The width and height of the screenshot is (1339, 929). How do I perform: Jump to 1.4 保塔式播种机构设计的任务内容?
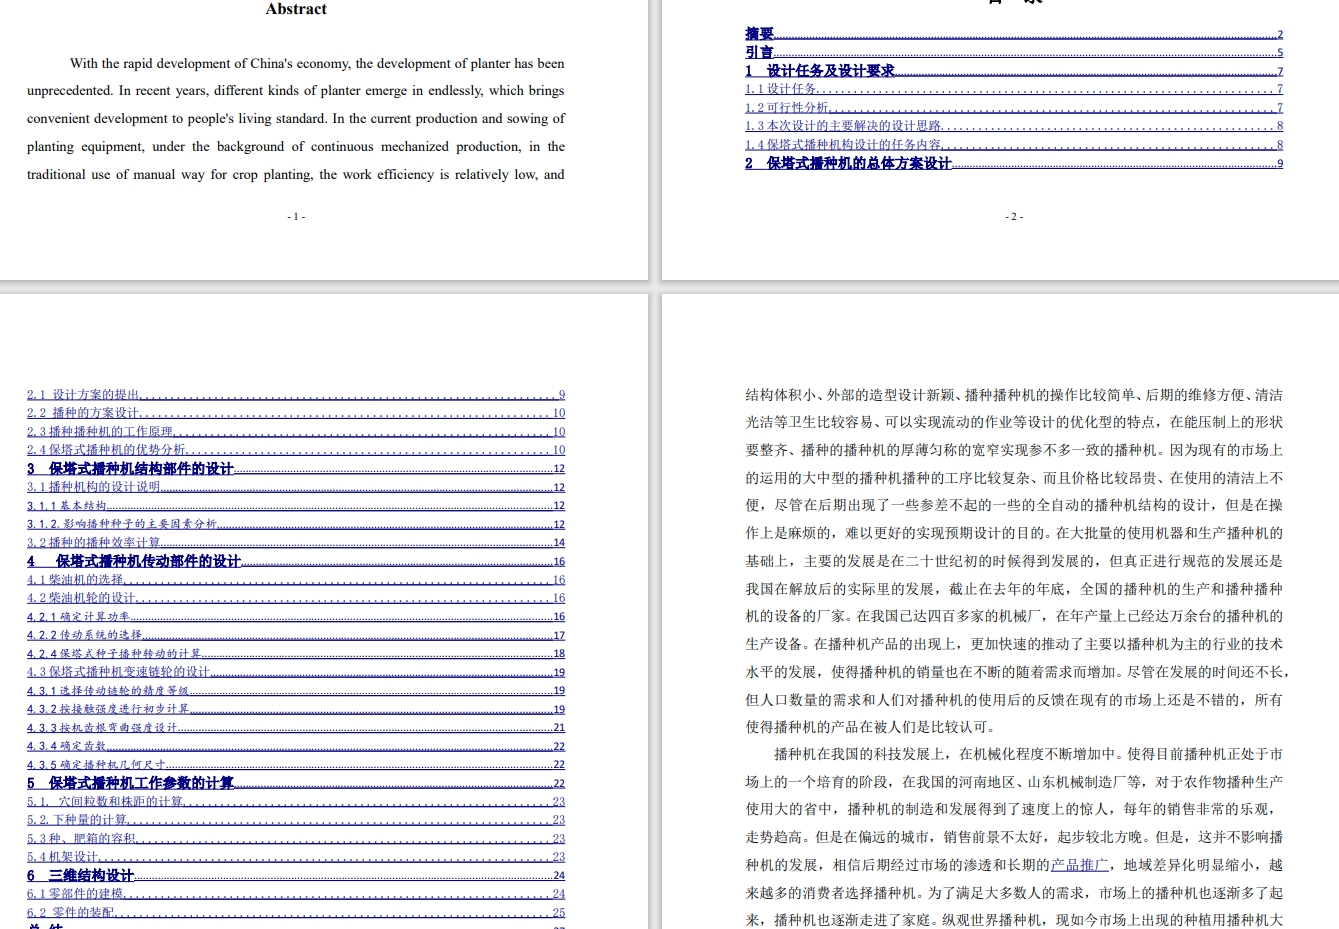(x=1013, y=145)
